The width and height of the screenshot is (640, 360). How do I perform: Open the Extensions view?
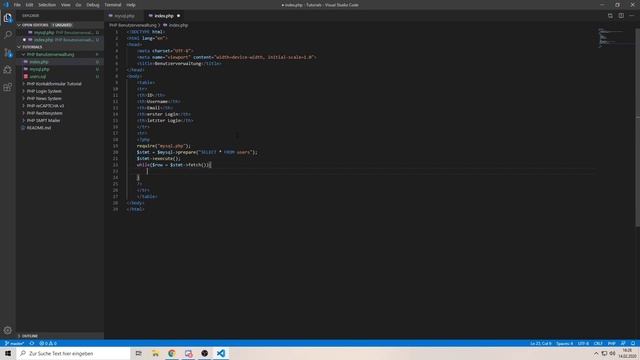(8, 87)
